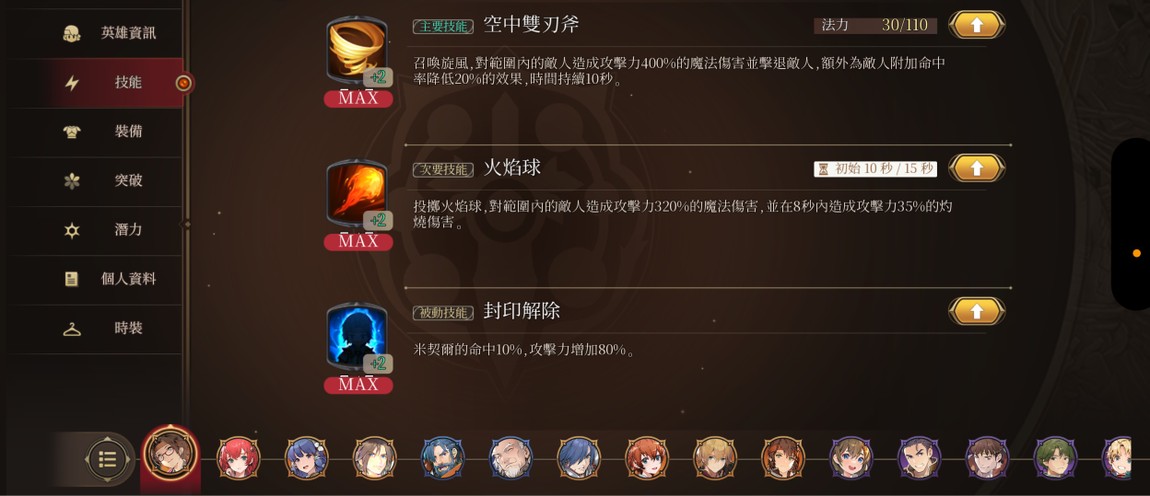Open the hero list menu icon
The image size is (1150, 496).
pyautogui.click(x=108, y=460)
